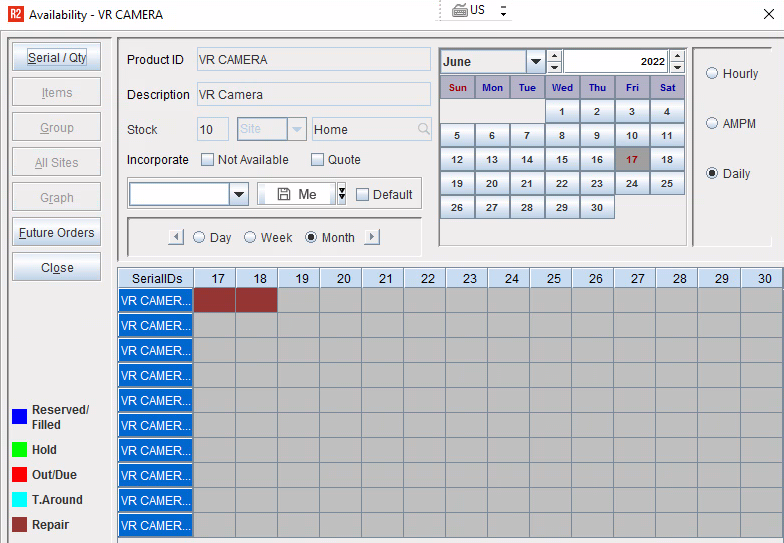Select the Hourly radio button
This screenshot has width=784, height=543.
pyautogui.click(x=712, y=74)
